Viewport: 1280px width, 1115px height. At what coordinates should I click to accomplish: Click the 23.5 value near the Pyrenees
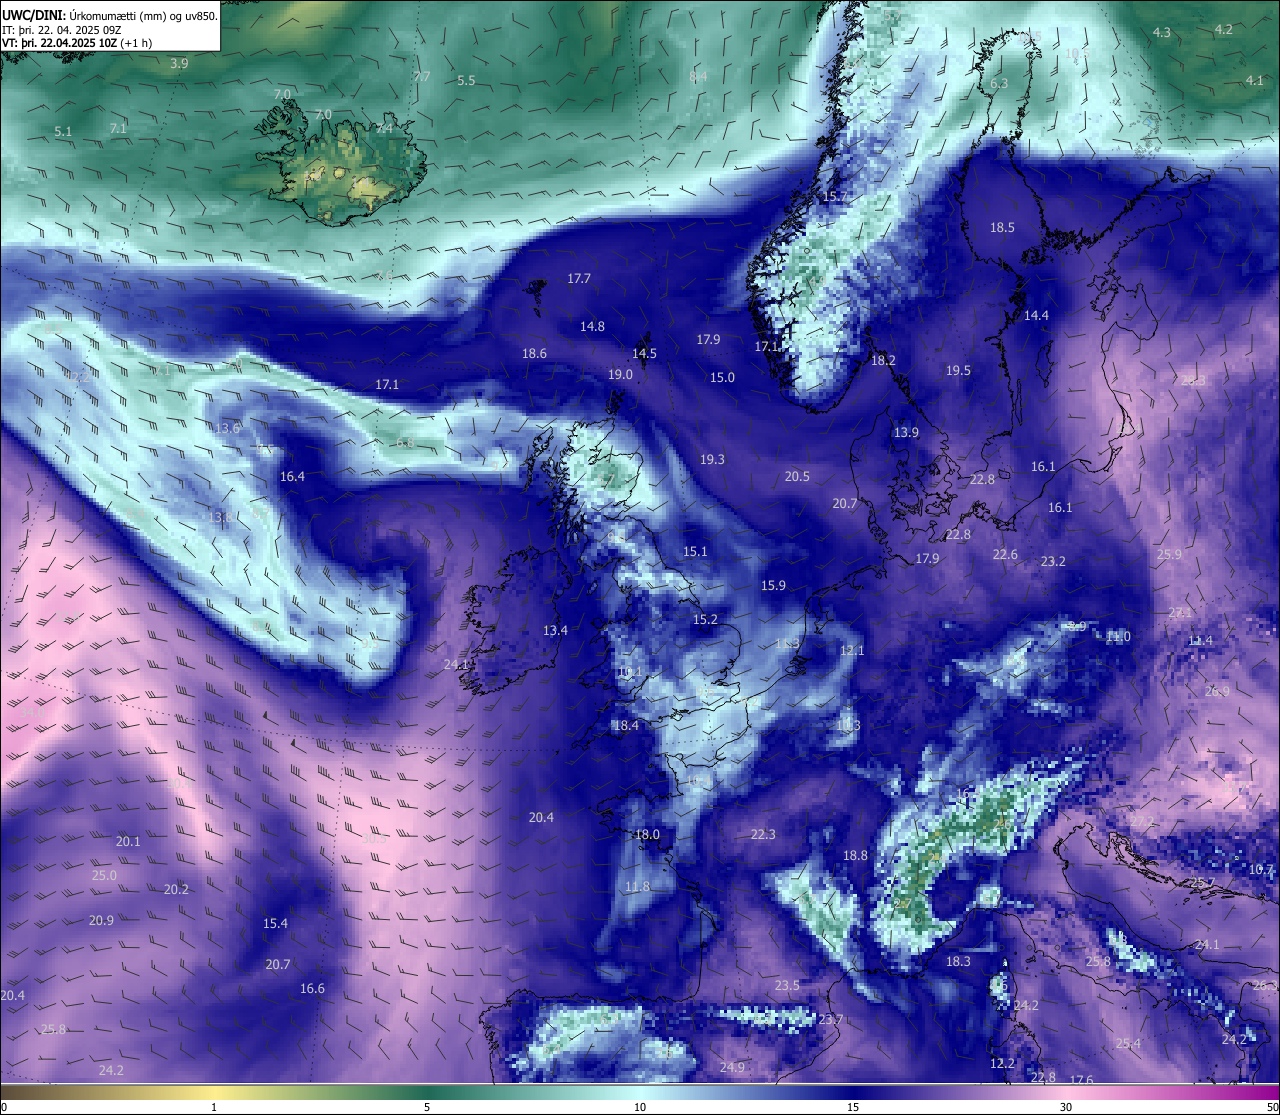click(x=787, y=986)
